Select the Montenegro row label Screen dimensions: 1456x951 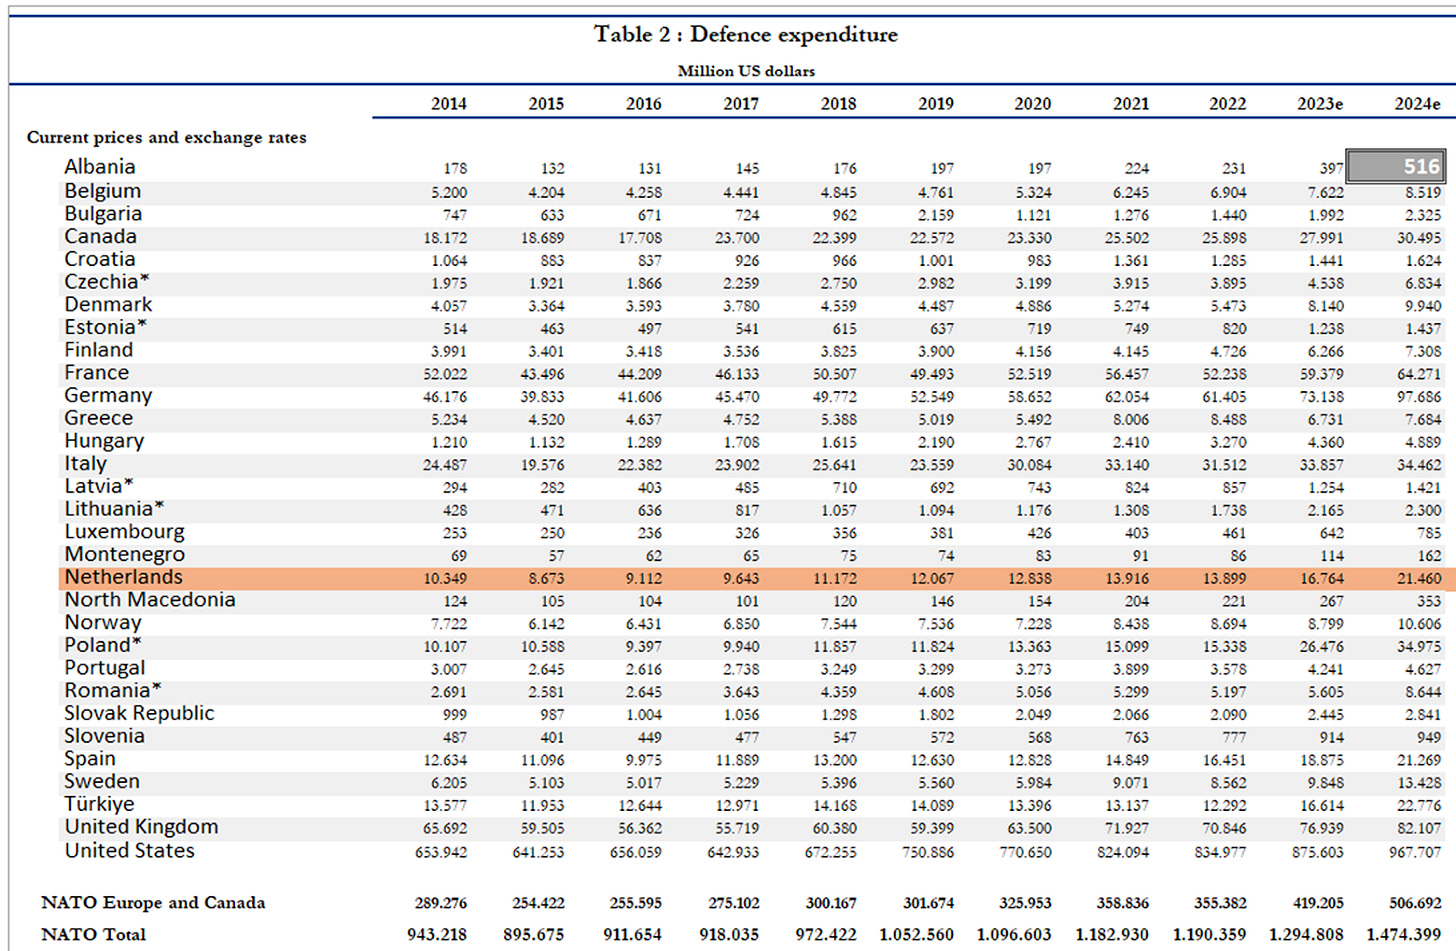(124, 554)
